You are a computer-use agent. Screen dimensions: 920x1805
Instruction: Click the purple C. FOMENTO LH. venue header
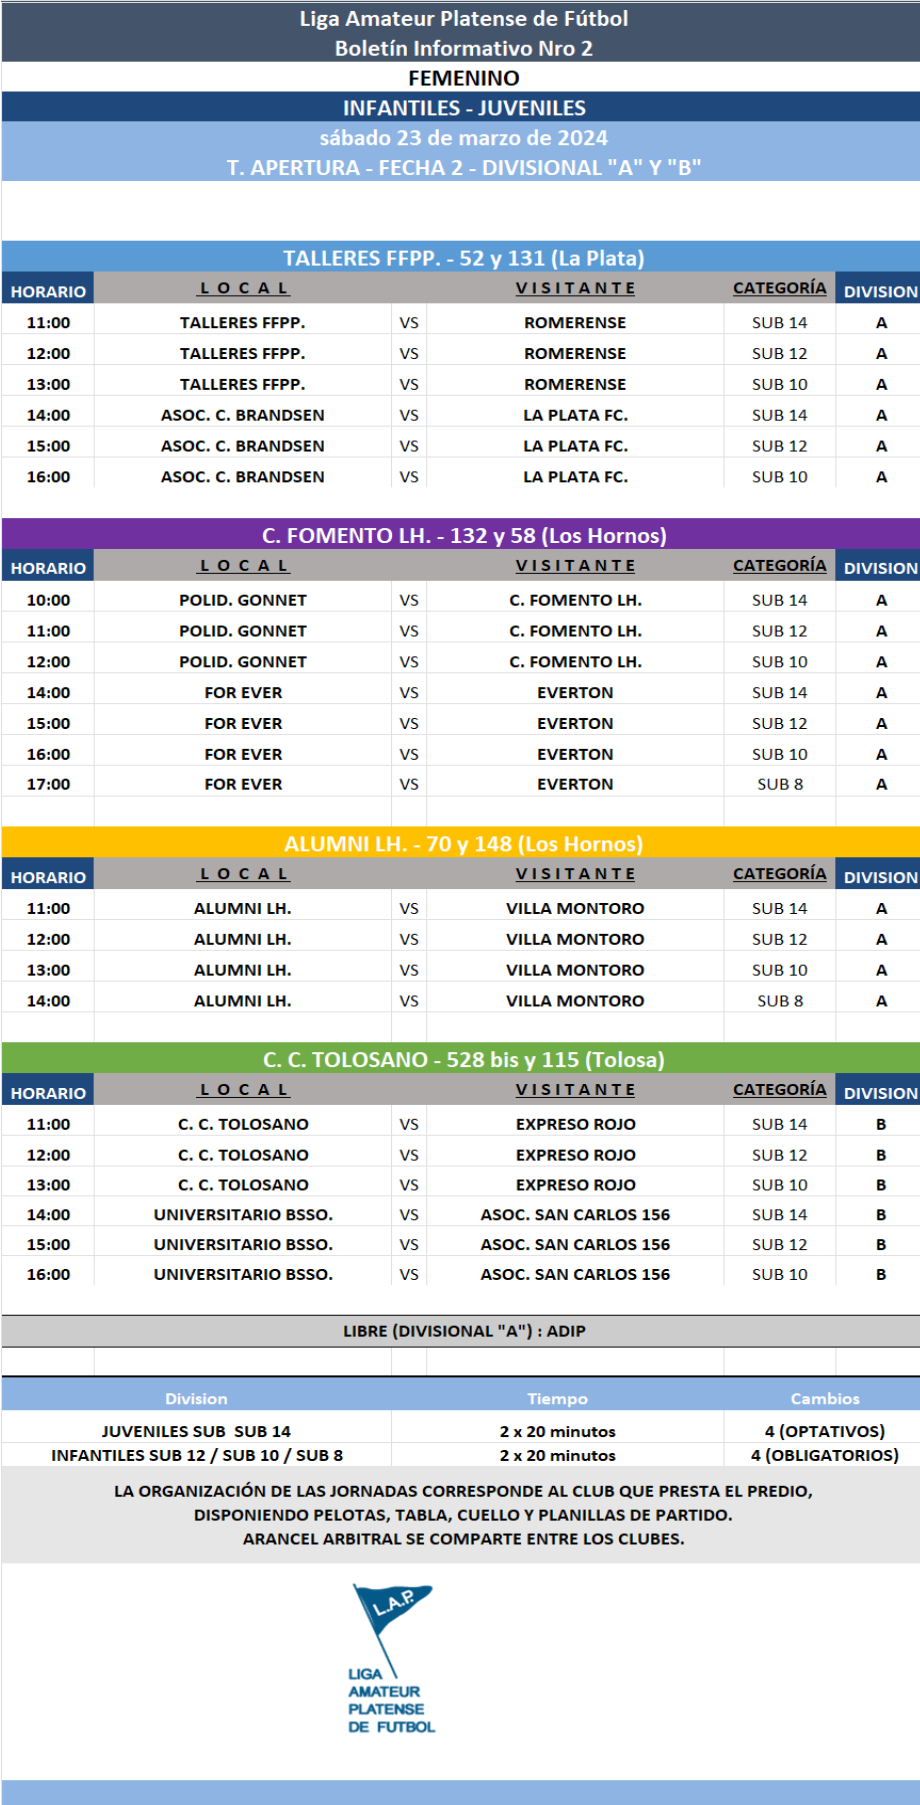click(463, 536)
